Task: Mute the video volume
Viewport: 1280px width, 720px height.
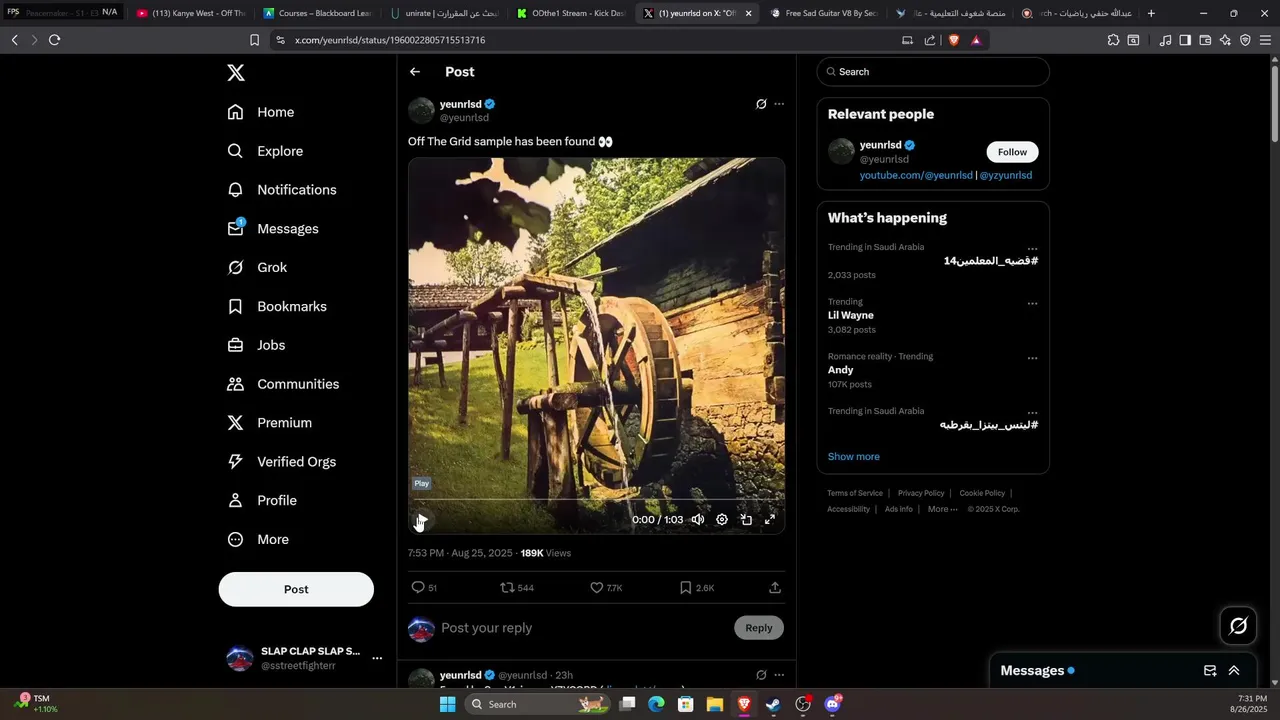Action: pos(698,520)
